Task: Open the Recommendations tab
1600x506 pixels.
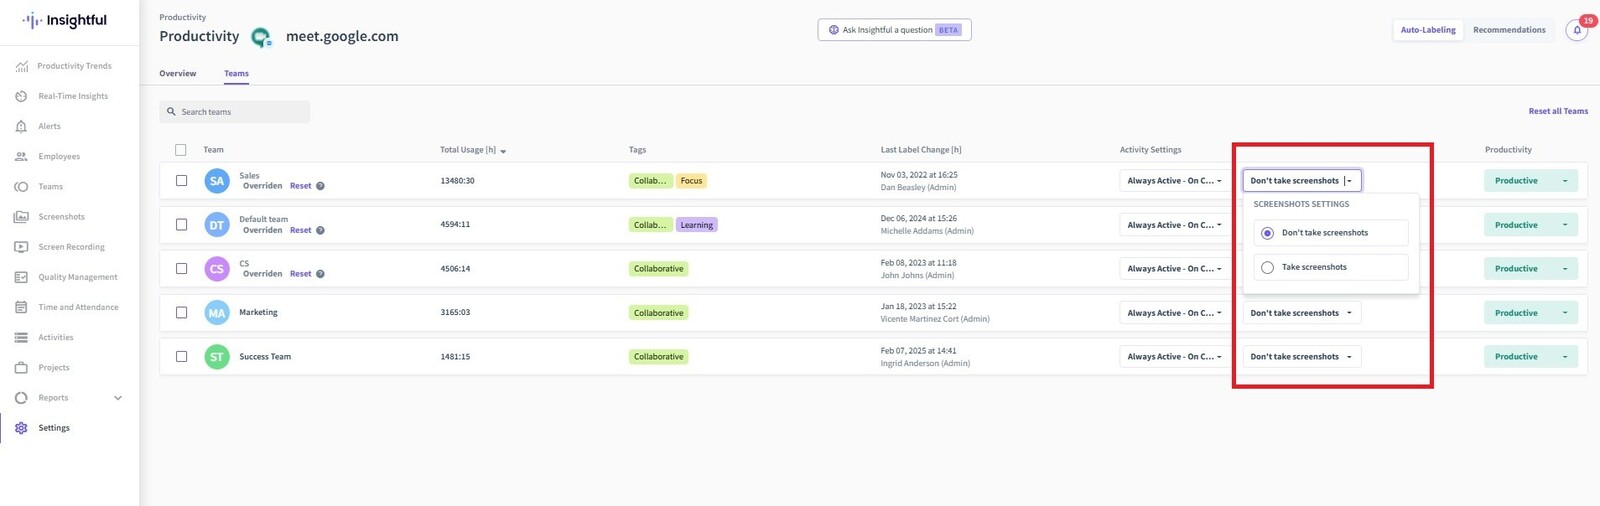Action: (x=1509, y=30)
